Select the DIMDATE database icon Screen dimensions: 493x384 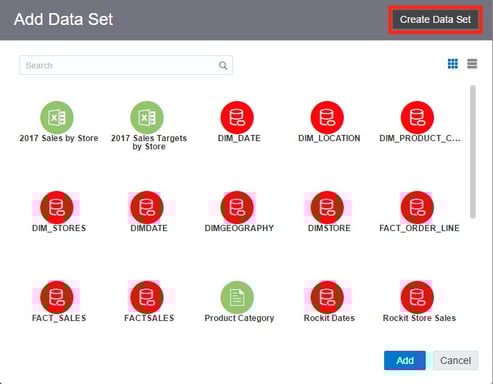pos(147,207)
